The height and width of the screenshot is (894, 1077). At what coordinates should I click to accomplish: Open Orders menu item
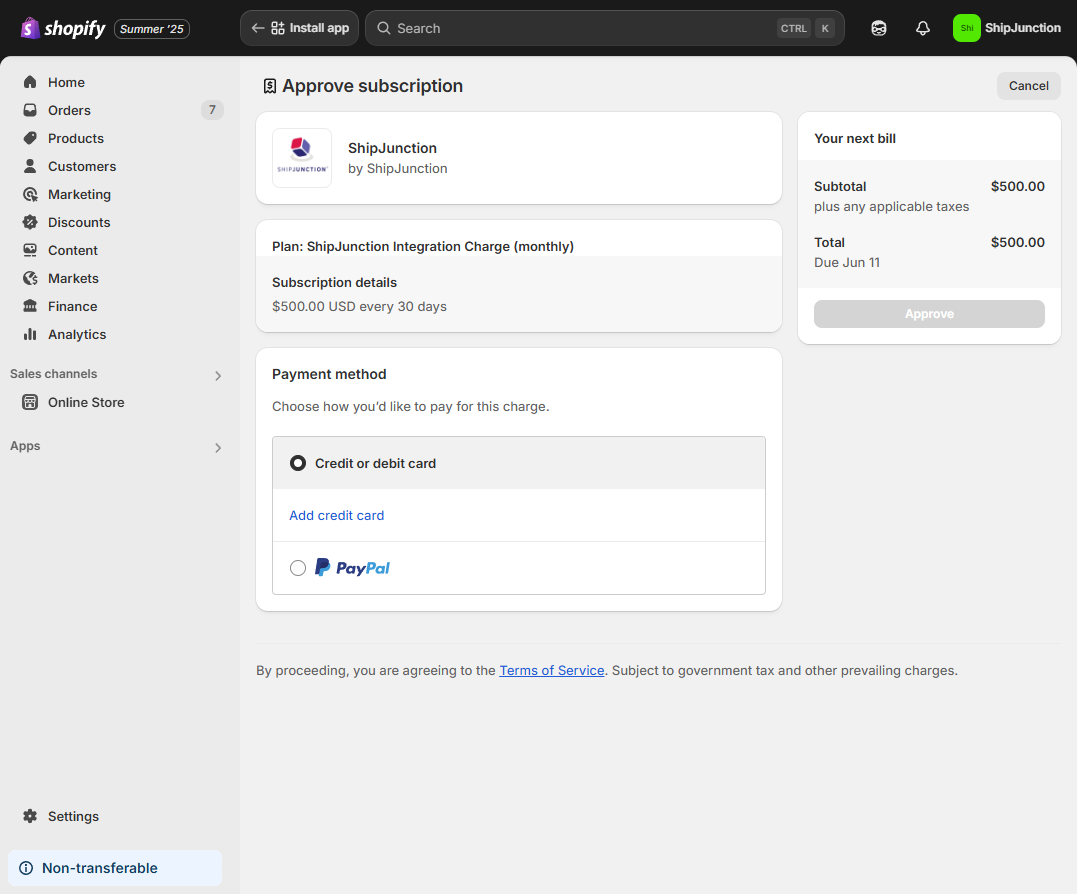(69, 110)
